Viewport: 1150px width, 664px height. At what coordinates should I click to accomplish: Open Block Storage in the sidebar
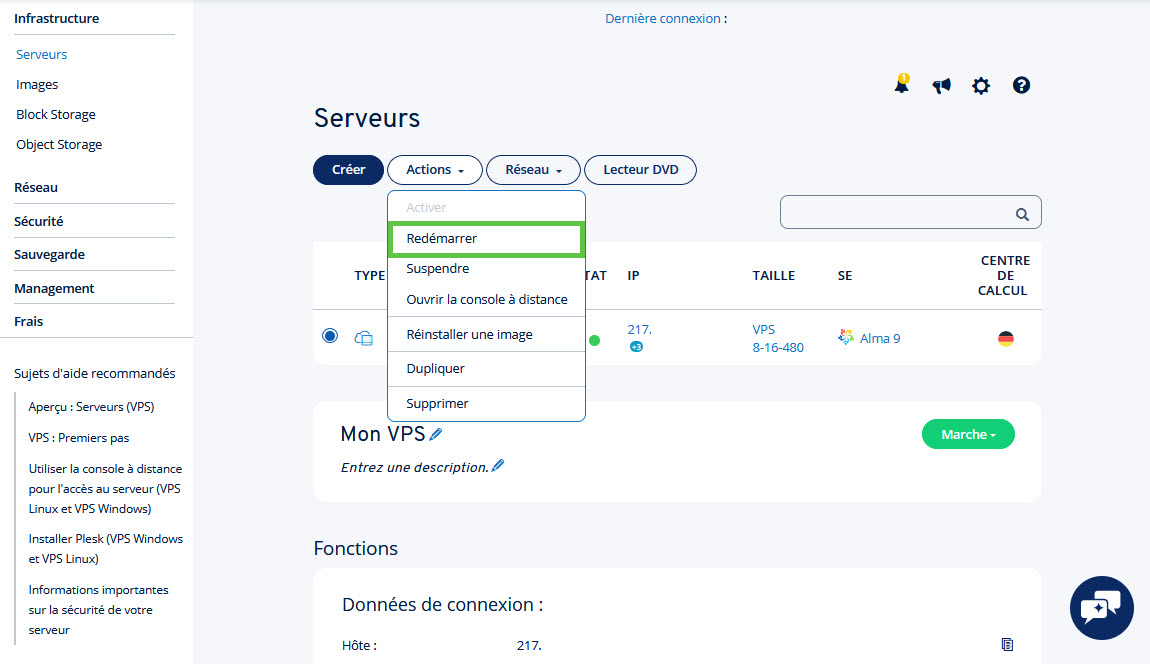[56, 114]
